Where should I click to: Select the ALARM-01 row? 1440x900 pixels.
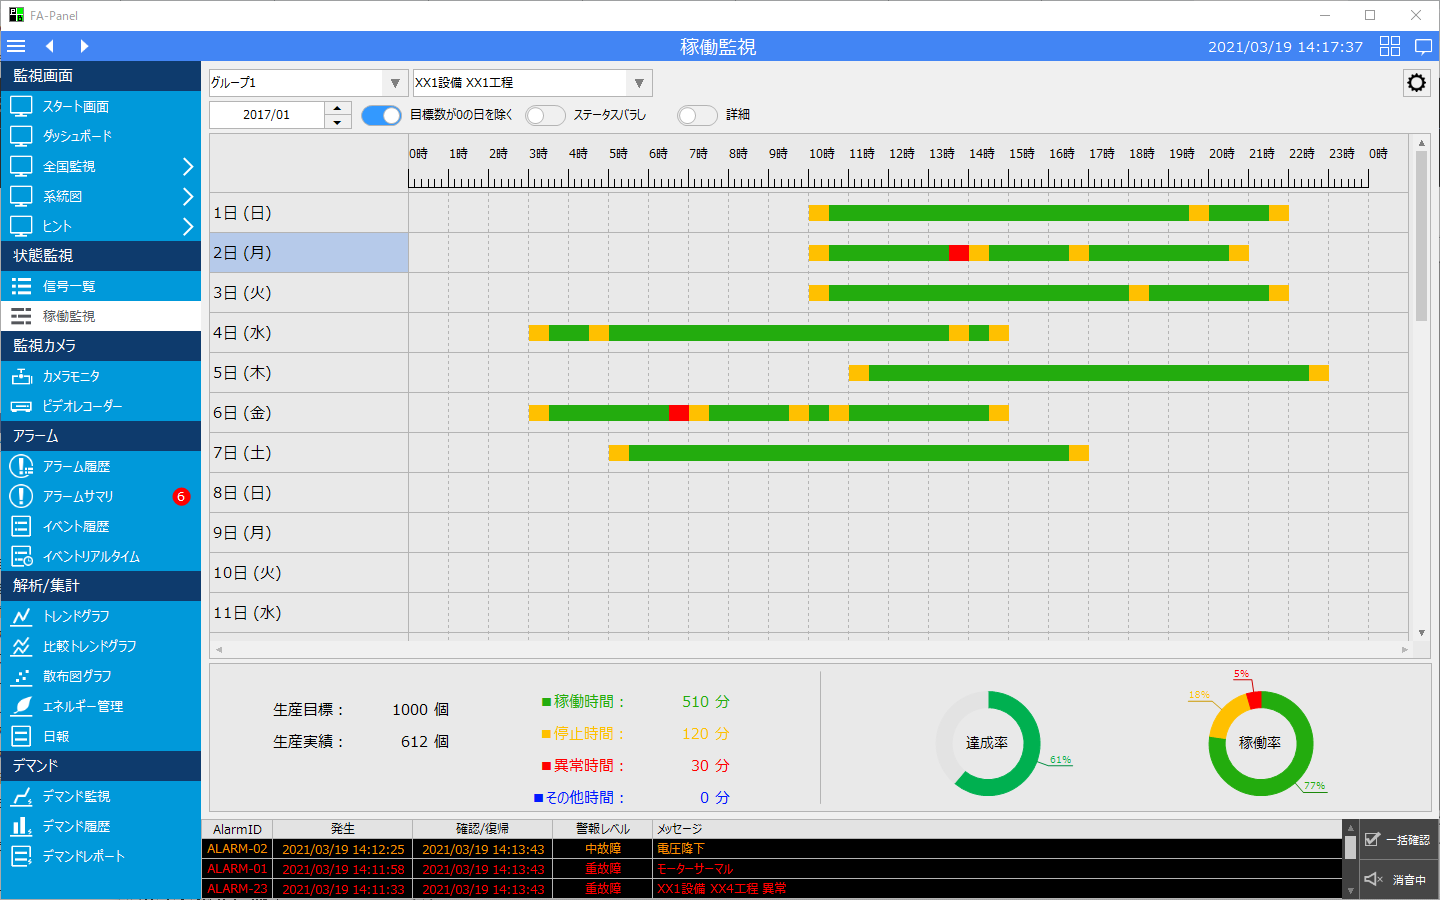click(x=772, y=869)
